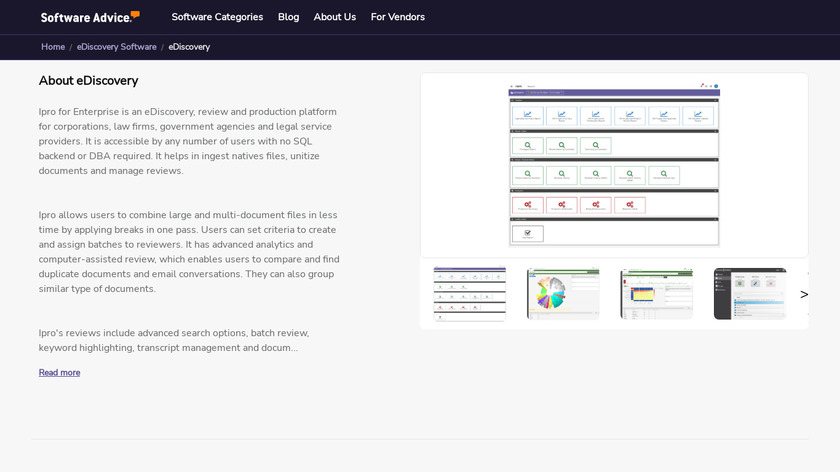
Task: Select the third thumbnail with the yellow chart
Action: (656, 294)
